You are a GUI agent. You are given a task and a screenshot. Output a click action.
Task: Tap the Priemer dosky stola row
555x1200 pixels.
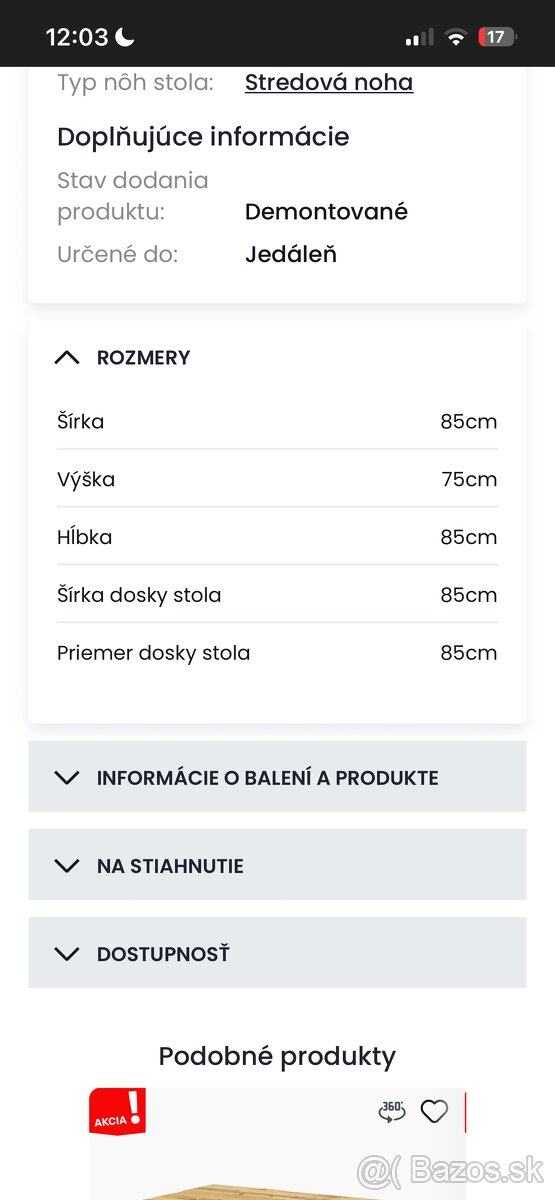[277, 653]
